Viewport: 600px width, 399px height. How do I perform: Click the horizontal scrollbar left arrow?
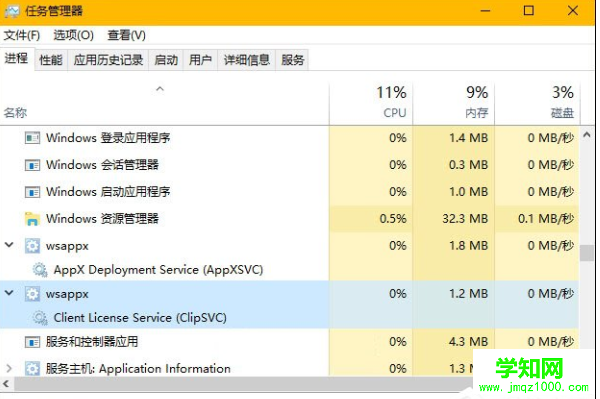6,383
